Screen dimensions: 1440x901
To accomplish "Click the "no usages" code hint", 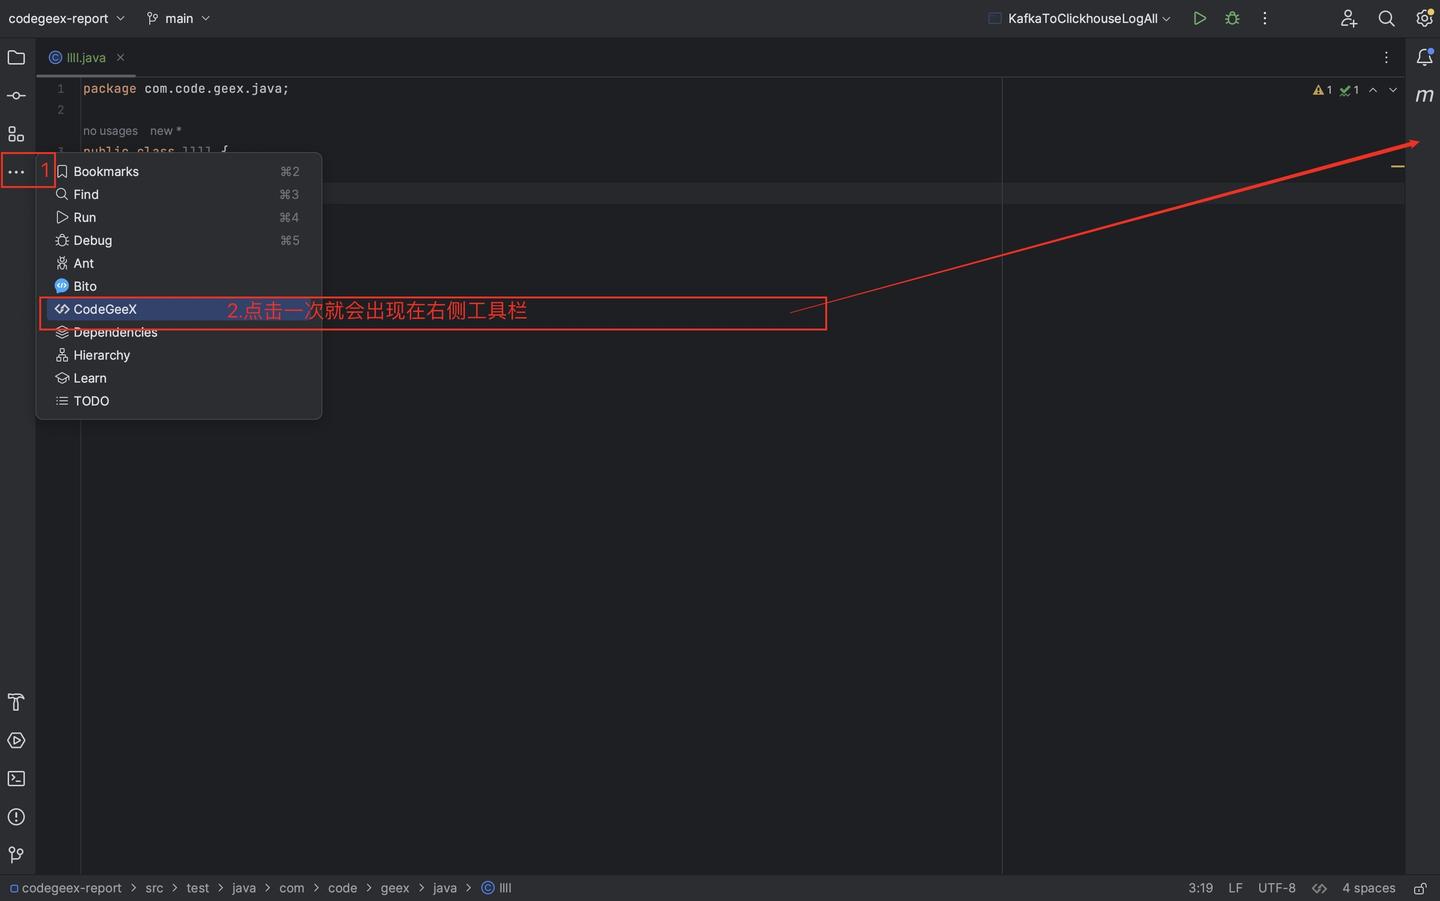I will click(110, 131).
